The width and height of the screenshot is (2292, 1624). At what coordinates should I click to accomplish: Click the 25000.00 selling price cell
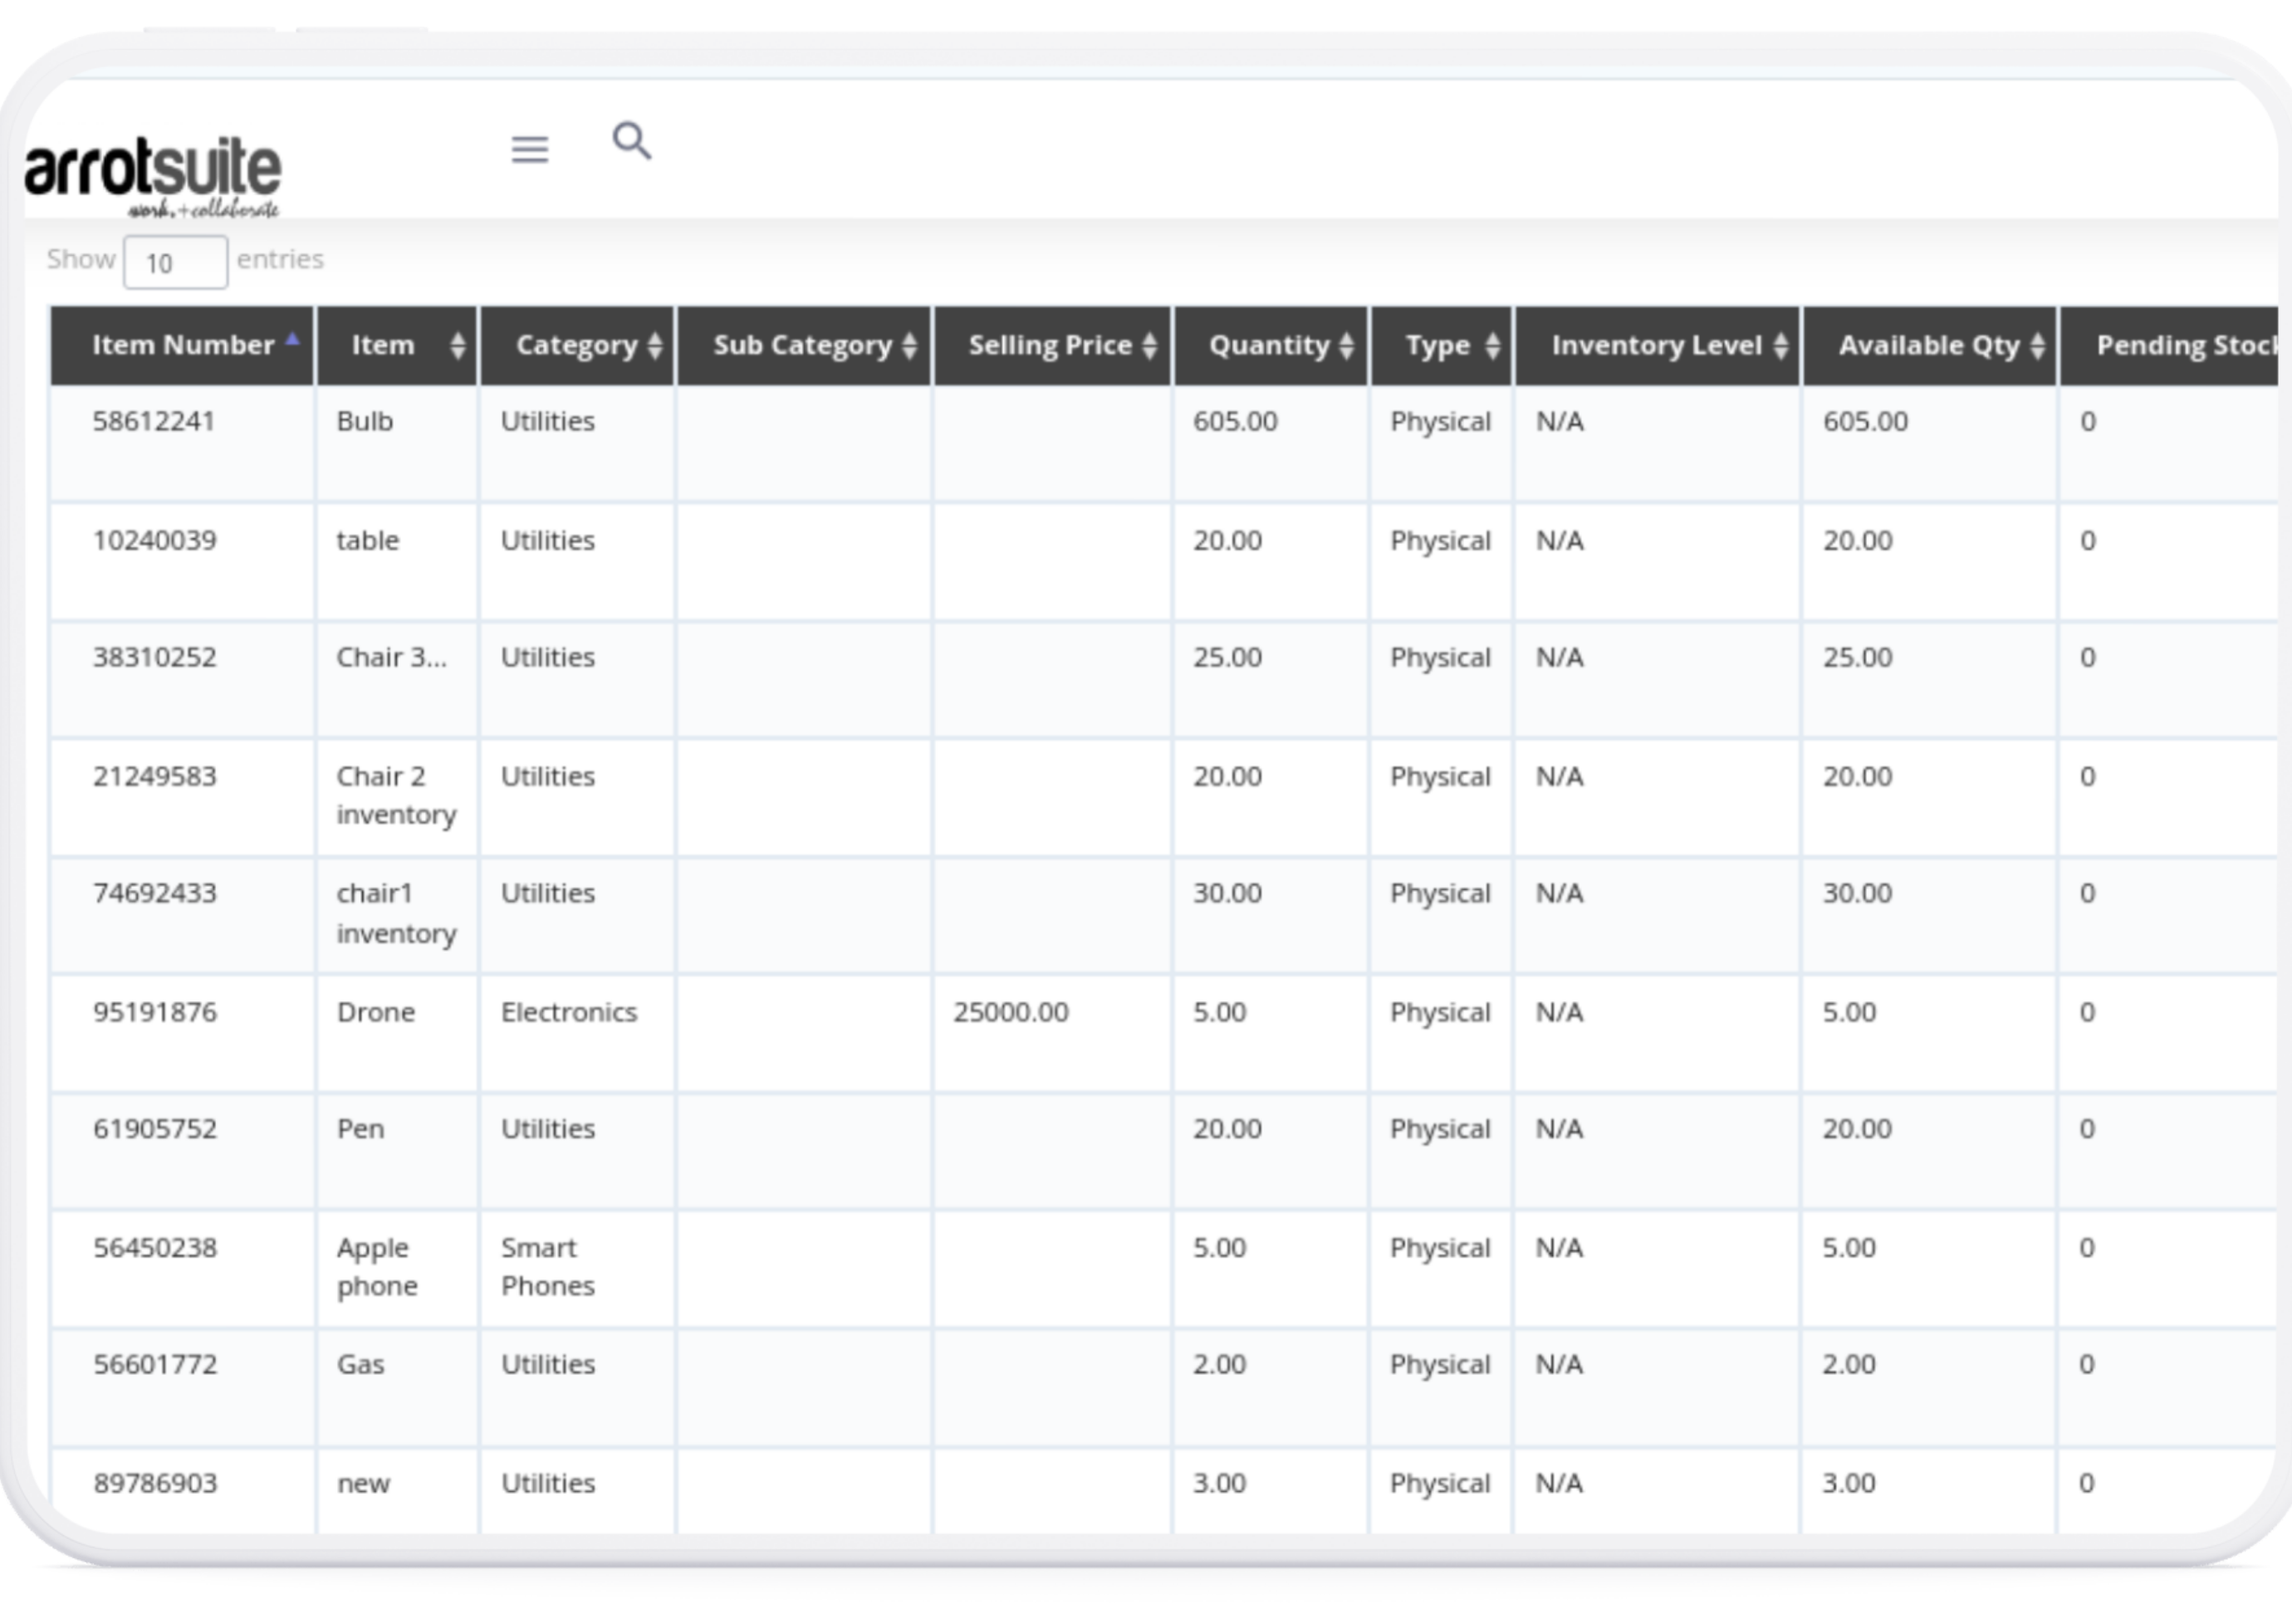pyautogui.click(x=1010, y=1013)
